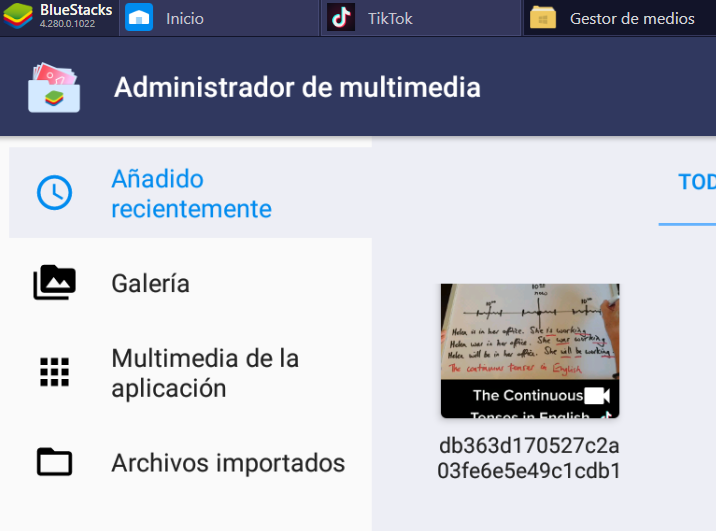This screenshot has width=716, height=531.
Task: Select Multimedia de la aplicación
Action: click(205, 373)
